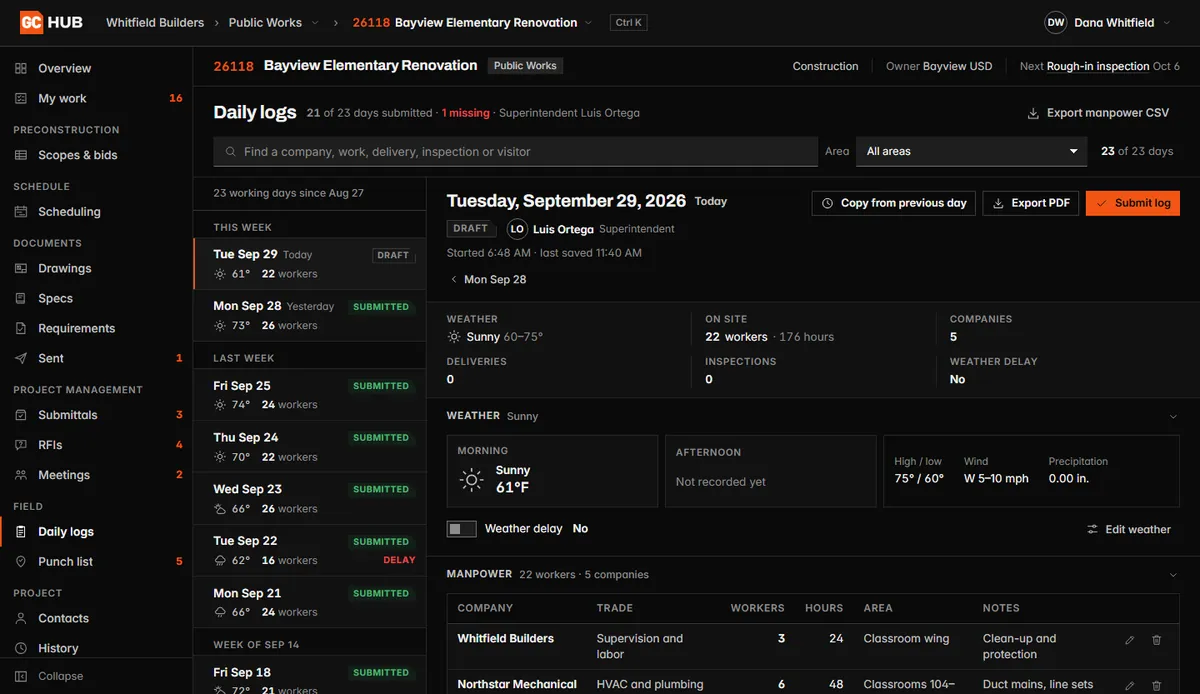This screenshot has width=1200, height=694.
Task: Click the Punch list pin icon
Action: pos(21,562)
